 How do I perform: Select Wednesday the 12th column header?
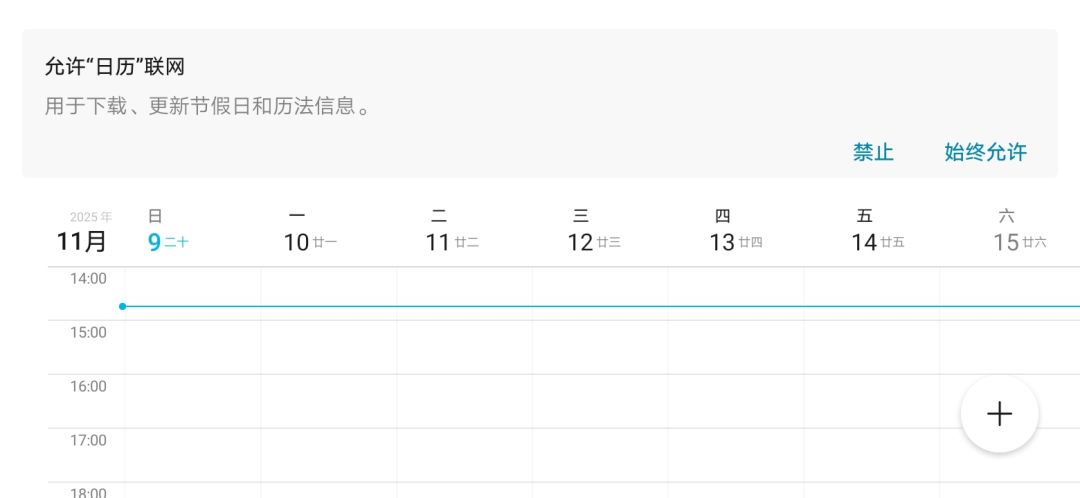click(x=594, y=232)
